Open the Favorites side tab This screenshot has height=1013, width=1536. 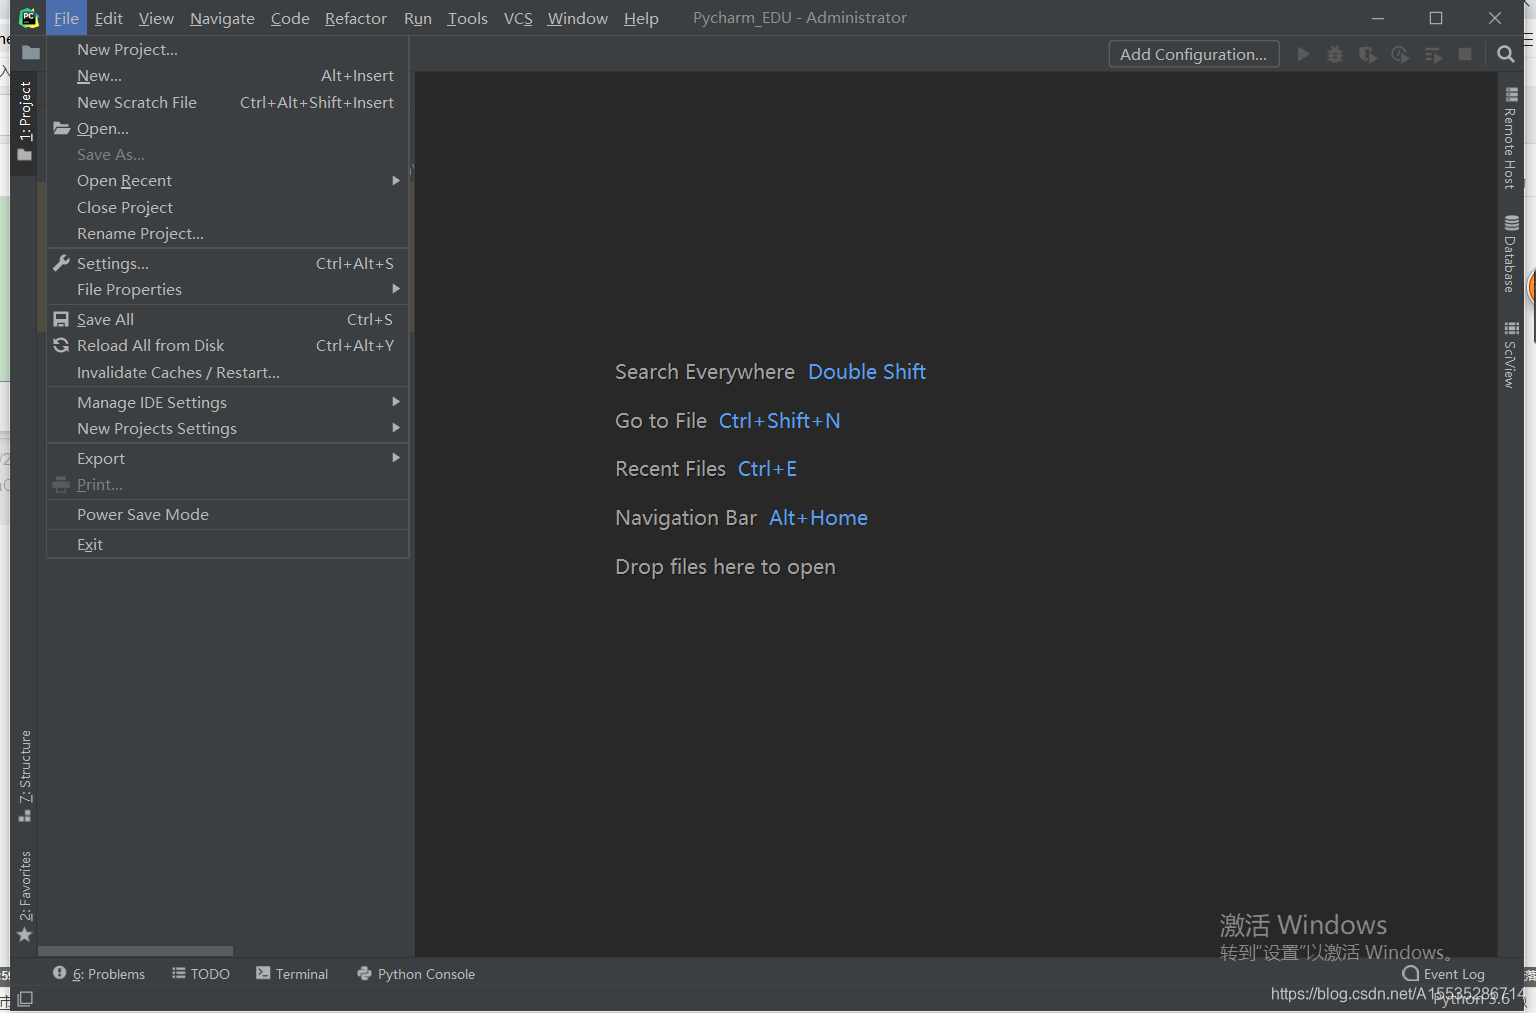25,896
